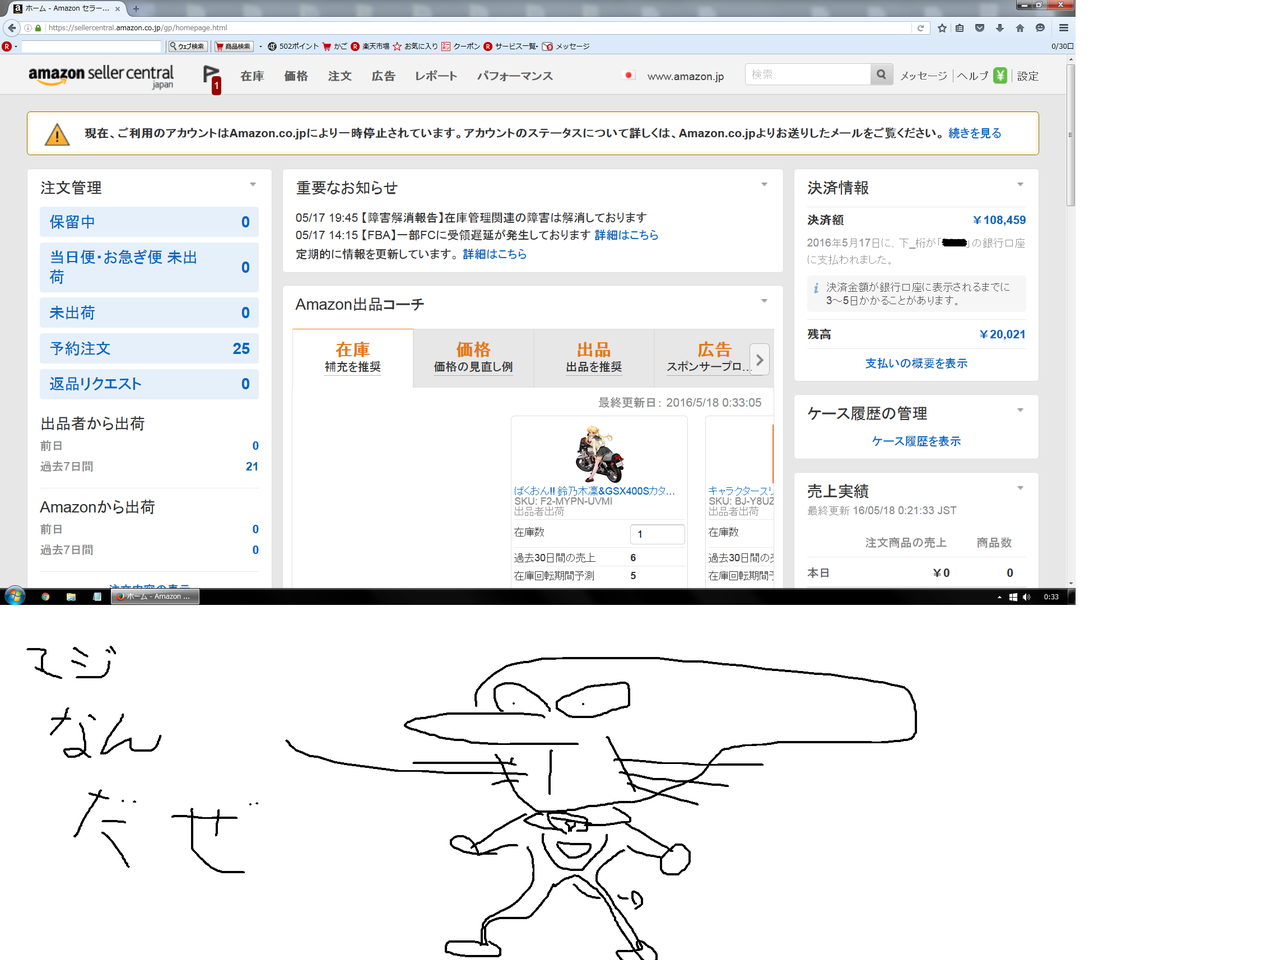This screenshot has width=1280, height=960.
Task: Launch Chrome from the taskbar
Action: click(x=45, y=596)
